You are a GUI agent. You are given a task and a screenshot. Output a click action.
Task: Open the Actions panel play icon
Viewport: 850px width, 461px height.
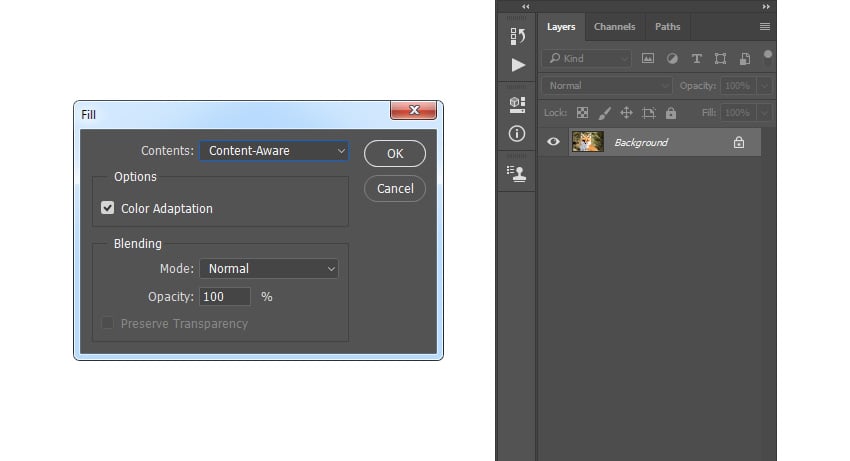(518, 65)
